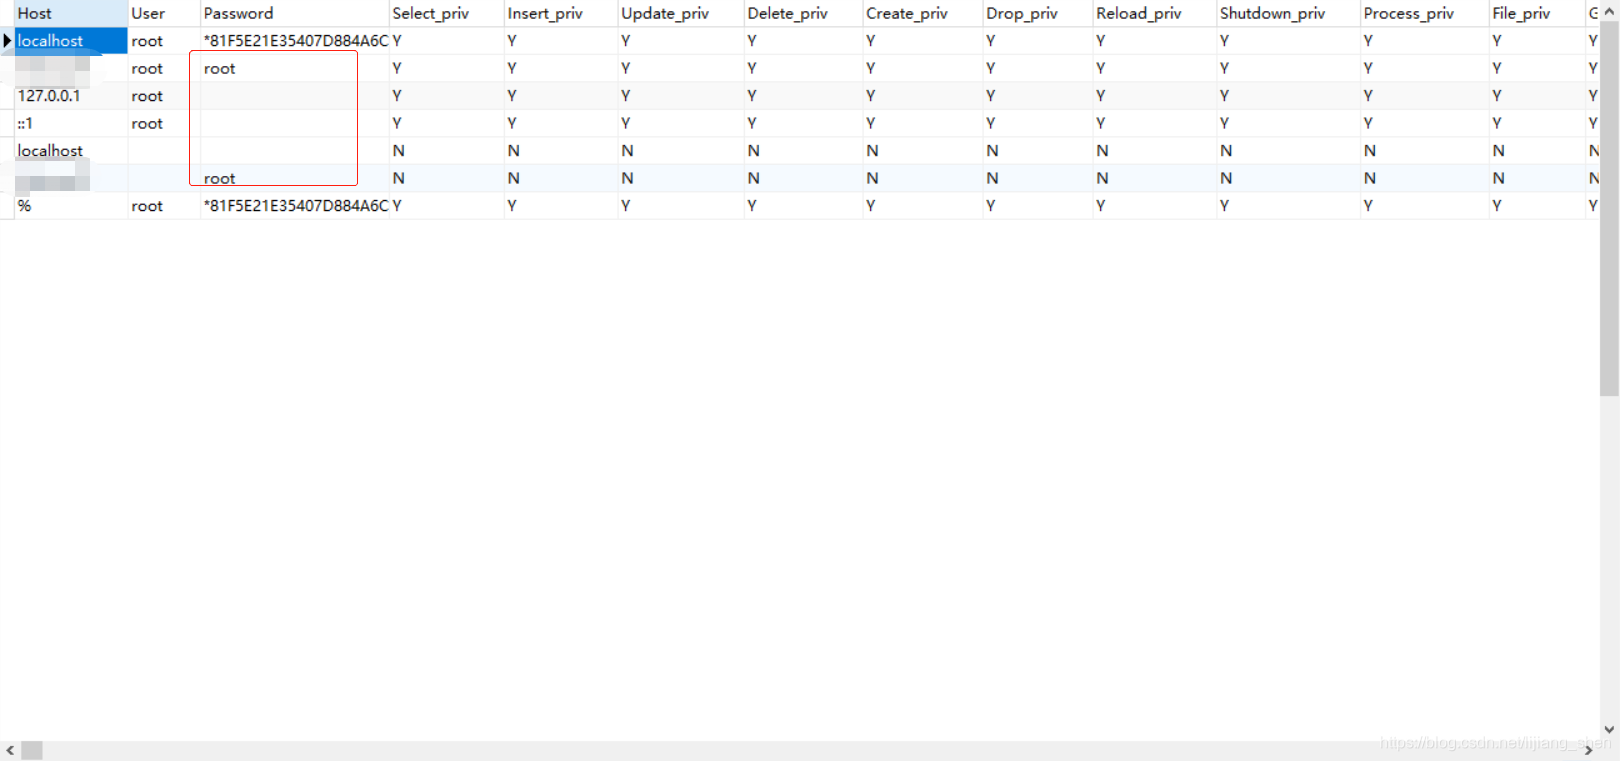This screenshot has height=761, width=1620.
Task: Click Insert_priv Y in first localhost row
Action: (x=560, y=41)
